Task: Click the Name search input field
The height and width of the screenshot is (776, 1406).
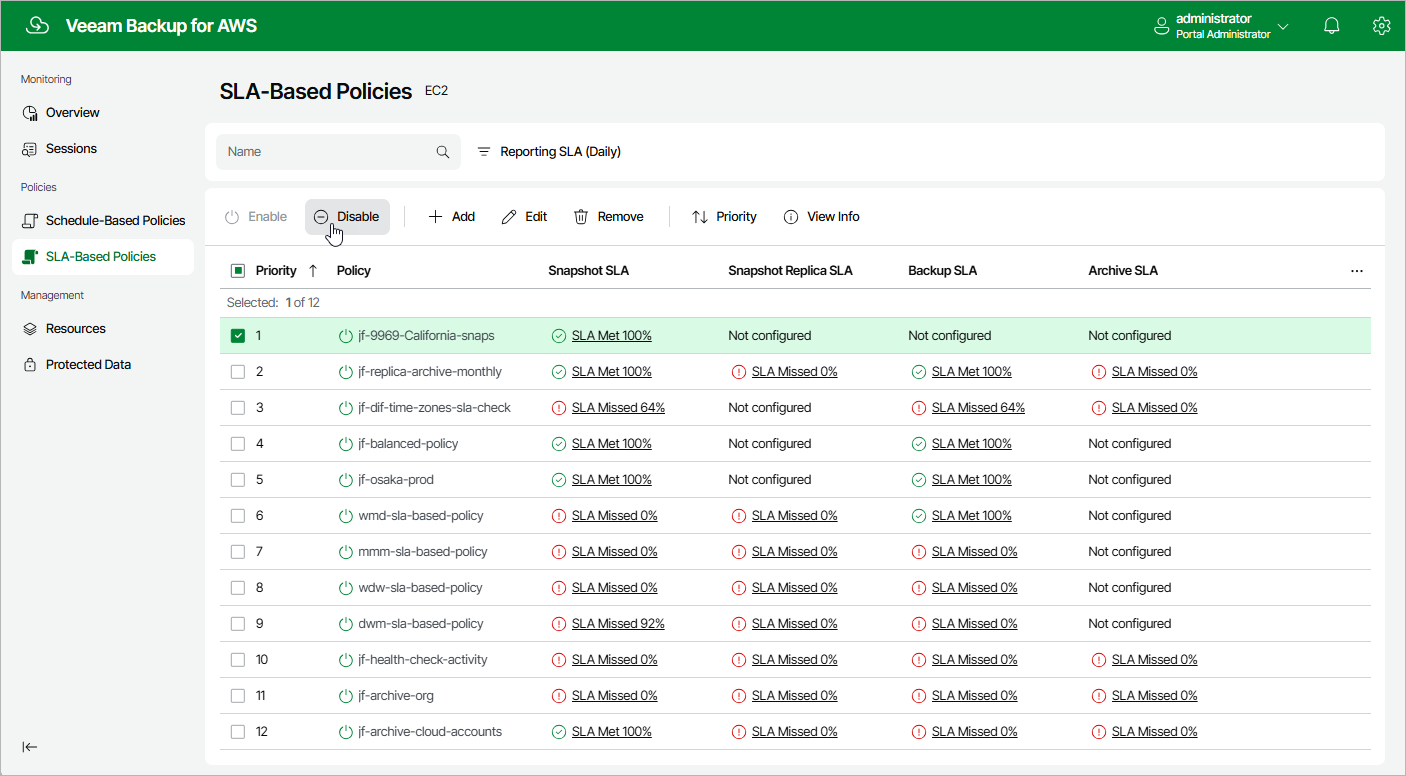Action: click(327, 152)
